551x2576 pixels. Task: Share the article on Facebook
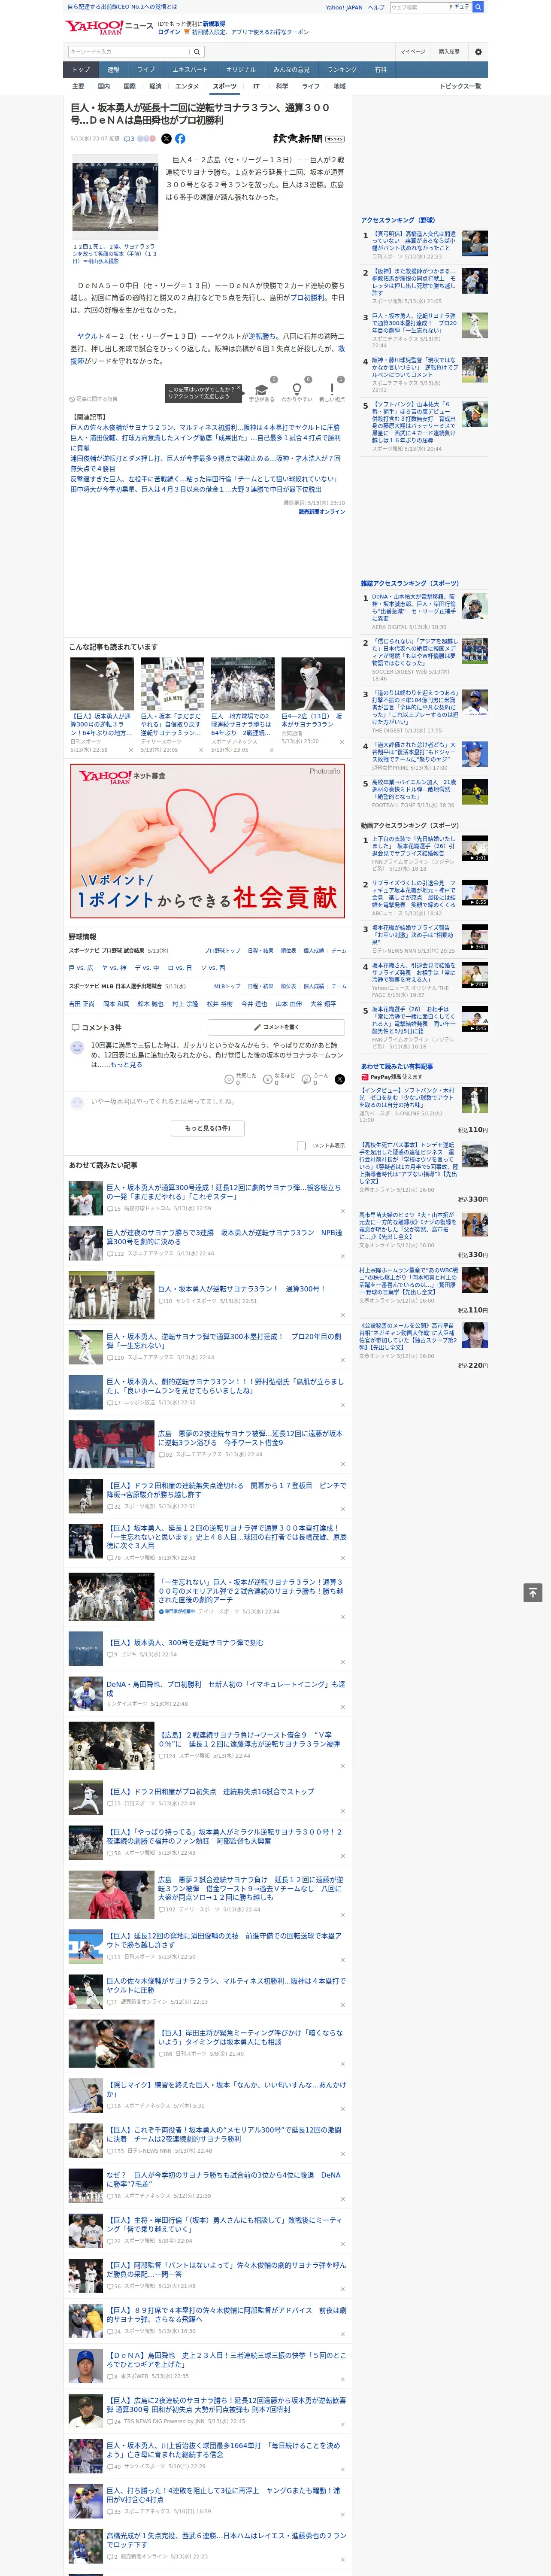(180, 139)
